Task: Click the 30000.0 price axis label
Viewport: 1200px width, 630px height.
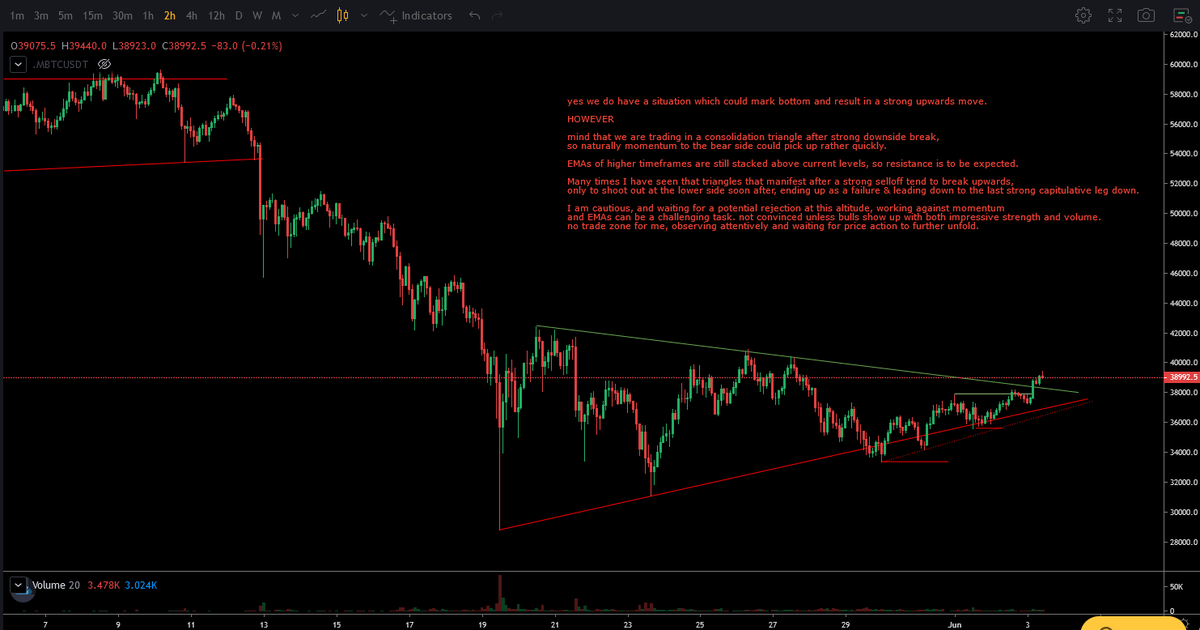Action: pos(1182,512)
